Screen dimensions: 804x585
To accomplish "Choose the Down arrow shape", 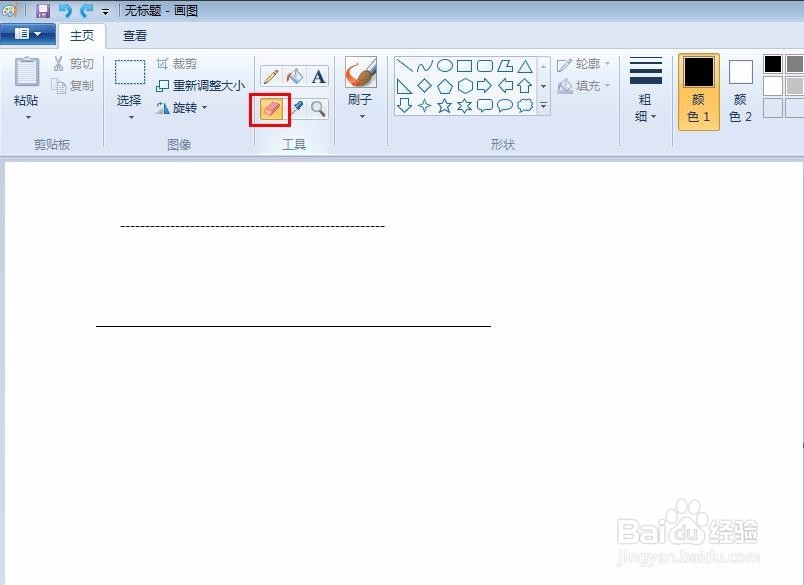I will coord(405,106).
